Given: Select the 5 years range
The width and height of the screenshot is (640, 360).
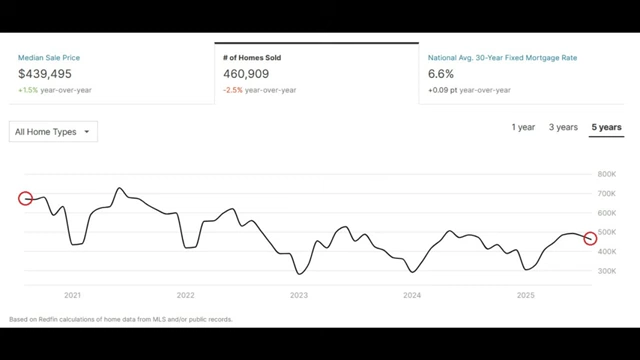Looking at the screenshot, I should tap(607, 127).
